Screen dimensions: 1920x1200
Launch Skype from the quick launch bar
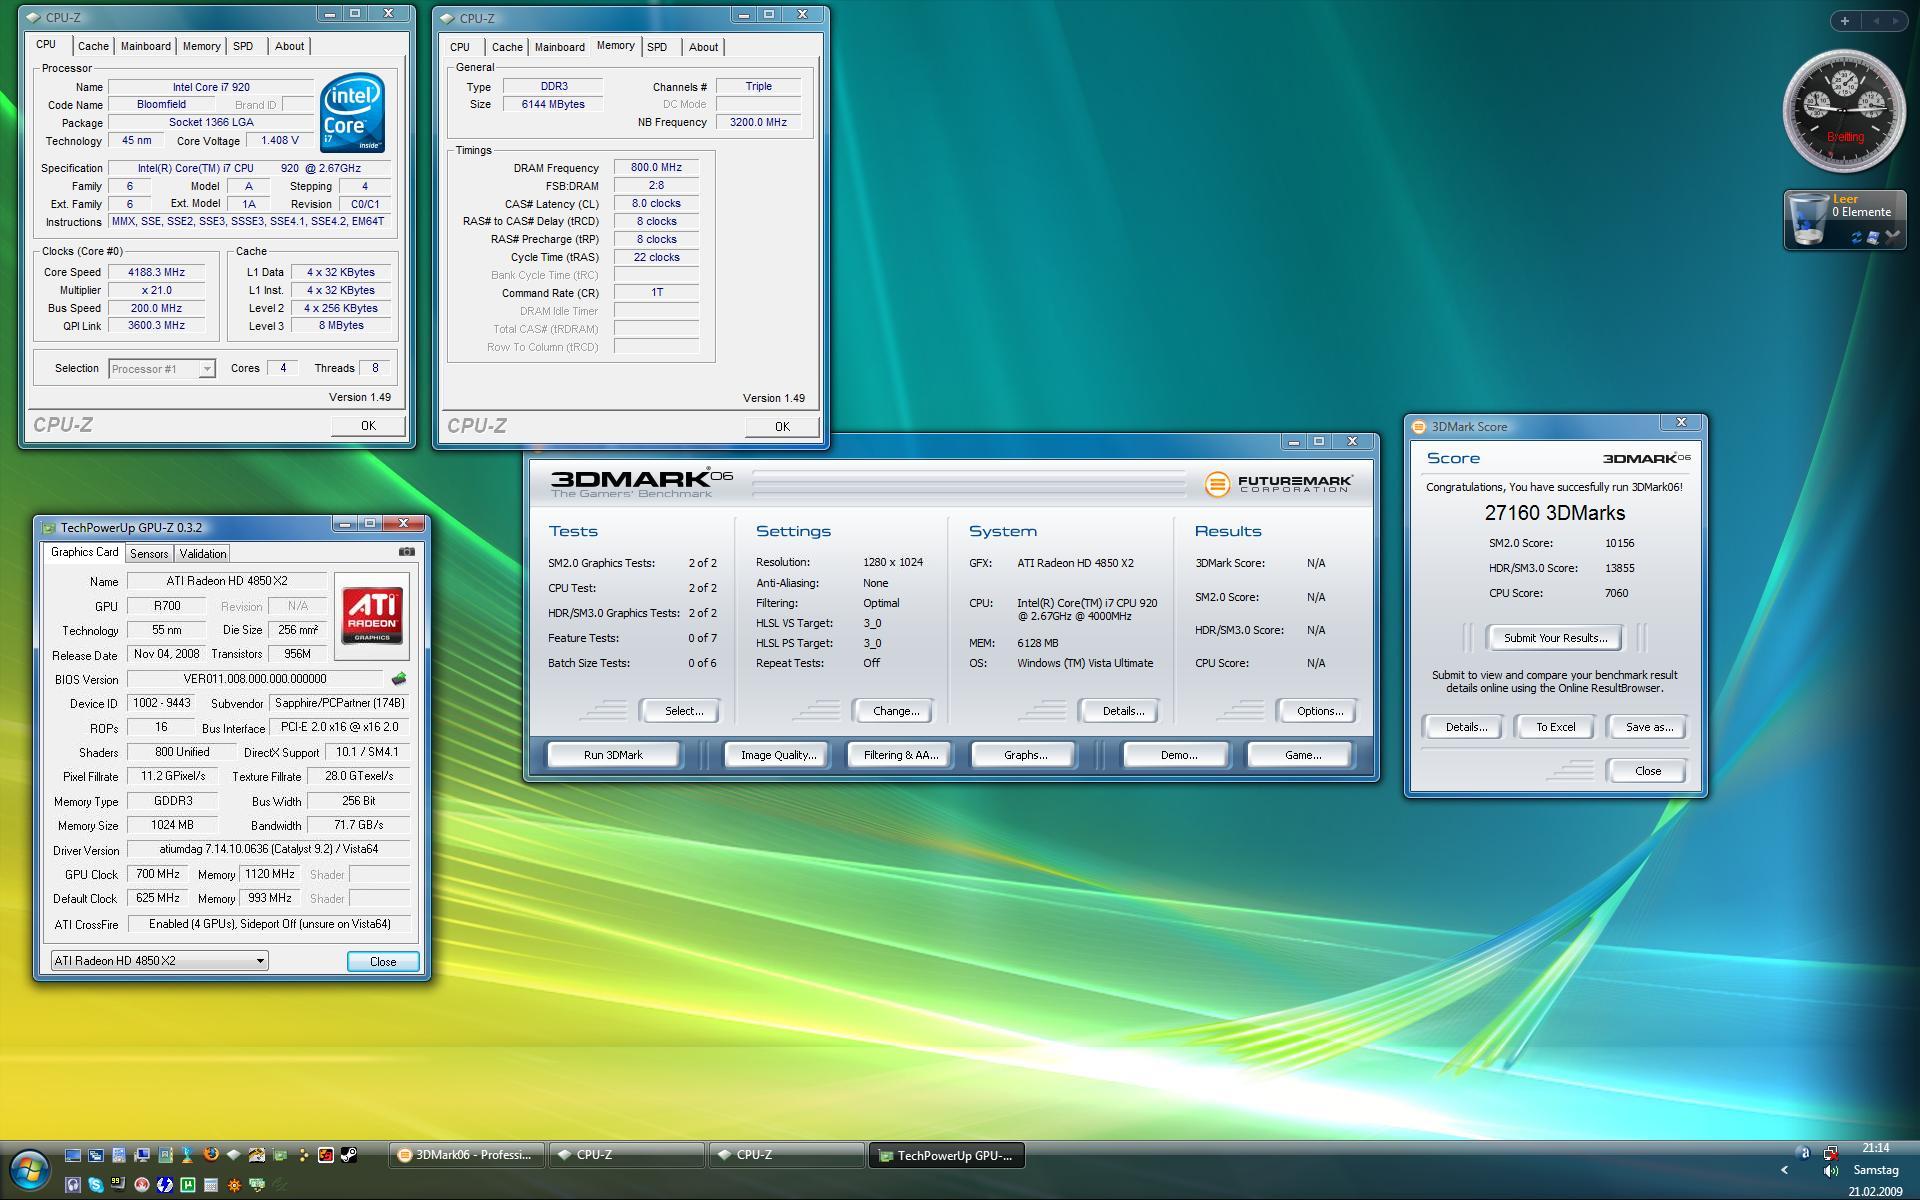click(x=96, y=1185)
